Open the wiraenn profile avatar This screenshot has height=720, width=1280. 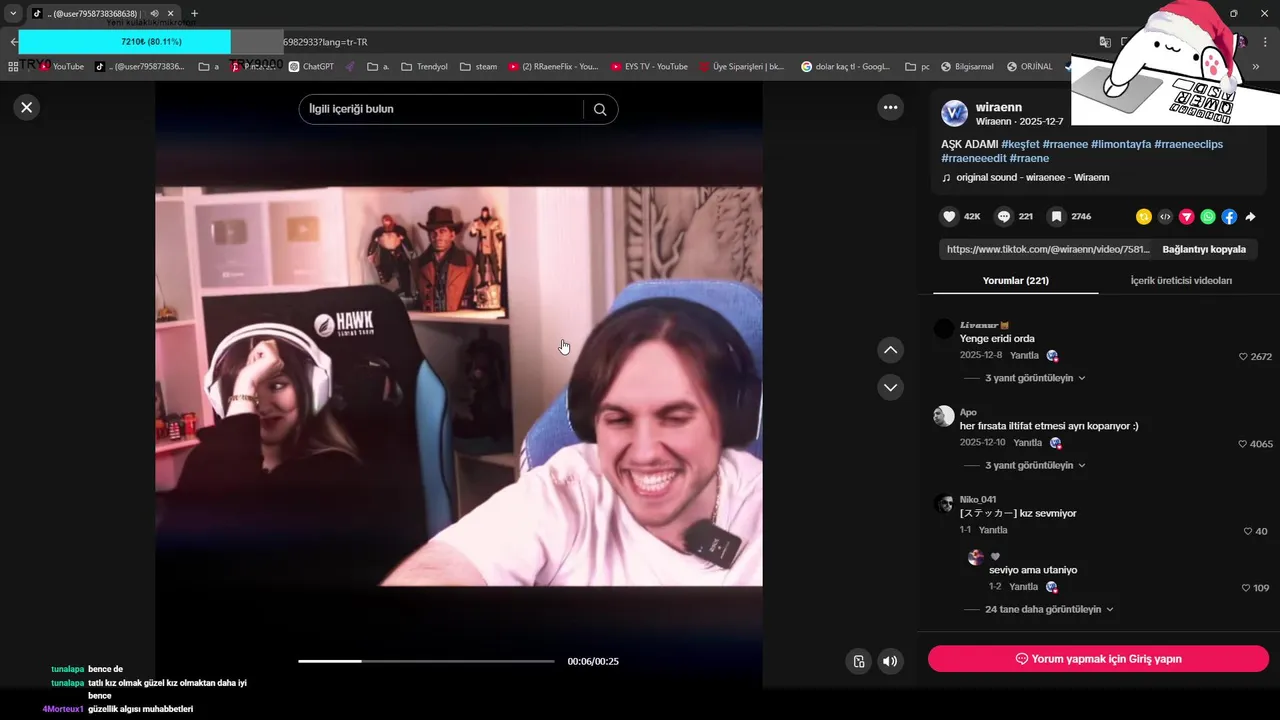coord(955,113)
